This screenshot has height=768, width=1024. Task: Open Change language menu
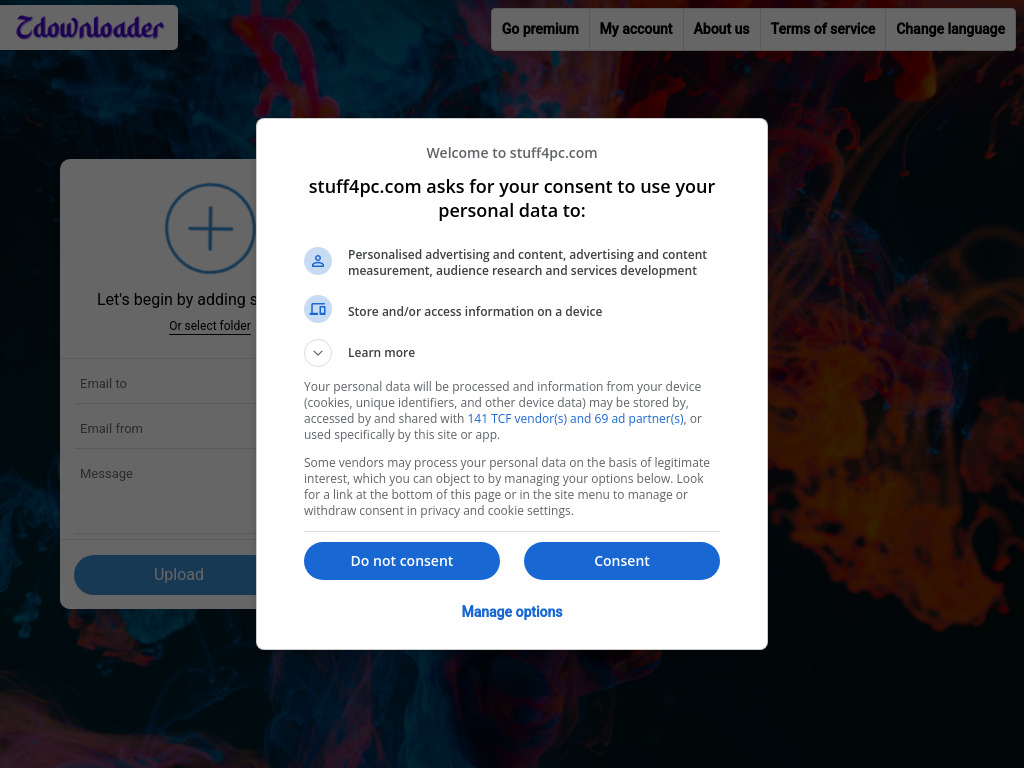pyautogui.click(x=950, y=29)
